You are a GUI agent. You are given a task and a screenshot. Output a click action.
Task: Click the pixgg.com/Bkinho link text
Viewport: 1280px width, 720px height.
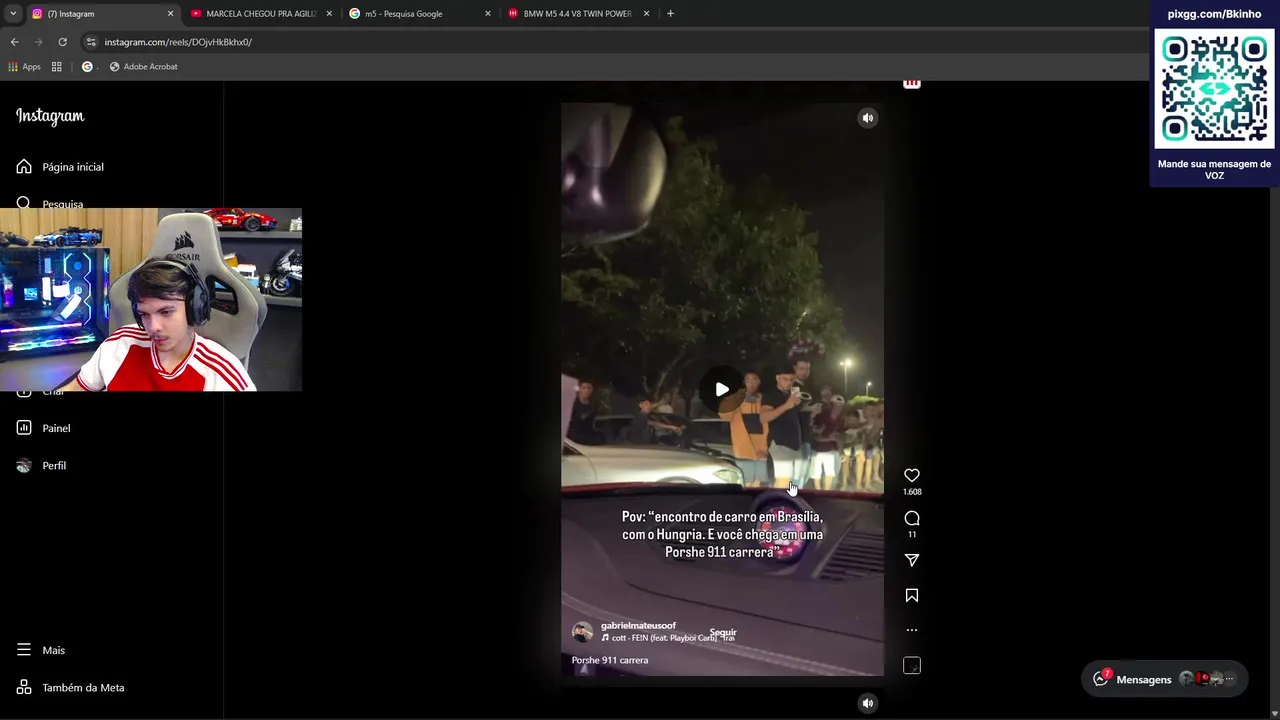(1214, 14)
